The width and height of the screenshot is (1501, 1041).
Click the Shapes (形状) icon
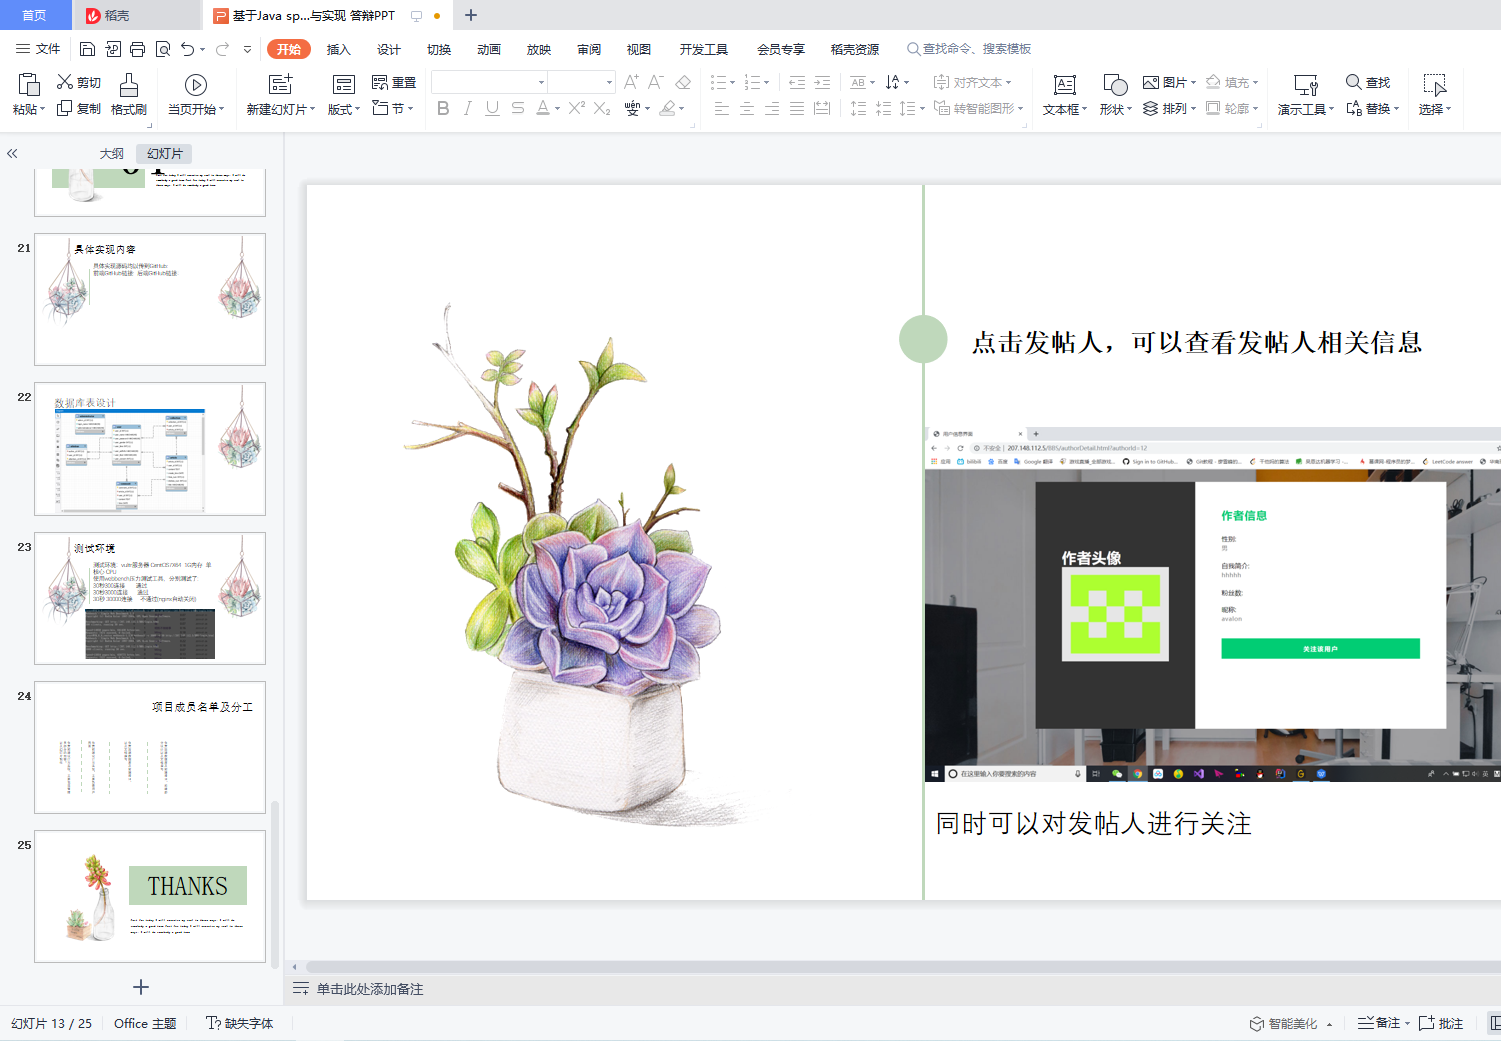click(x=1115, y=85)
